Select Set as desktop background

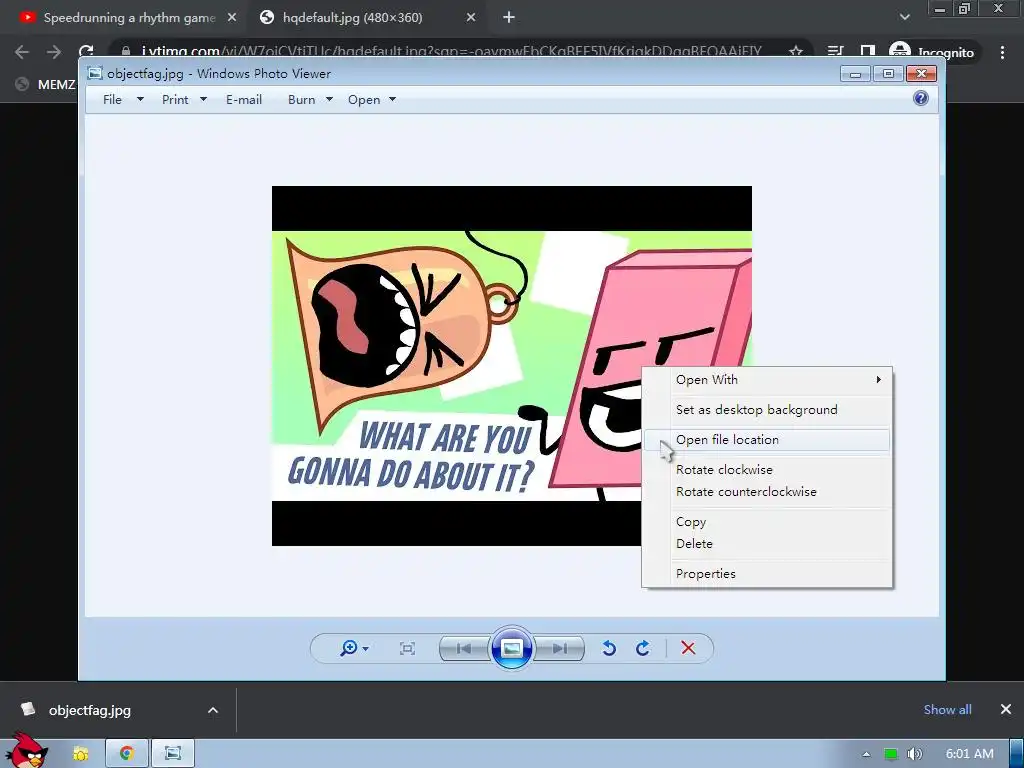point(767,409)
